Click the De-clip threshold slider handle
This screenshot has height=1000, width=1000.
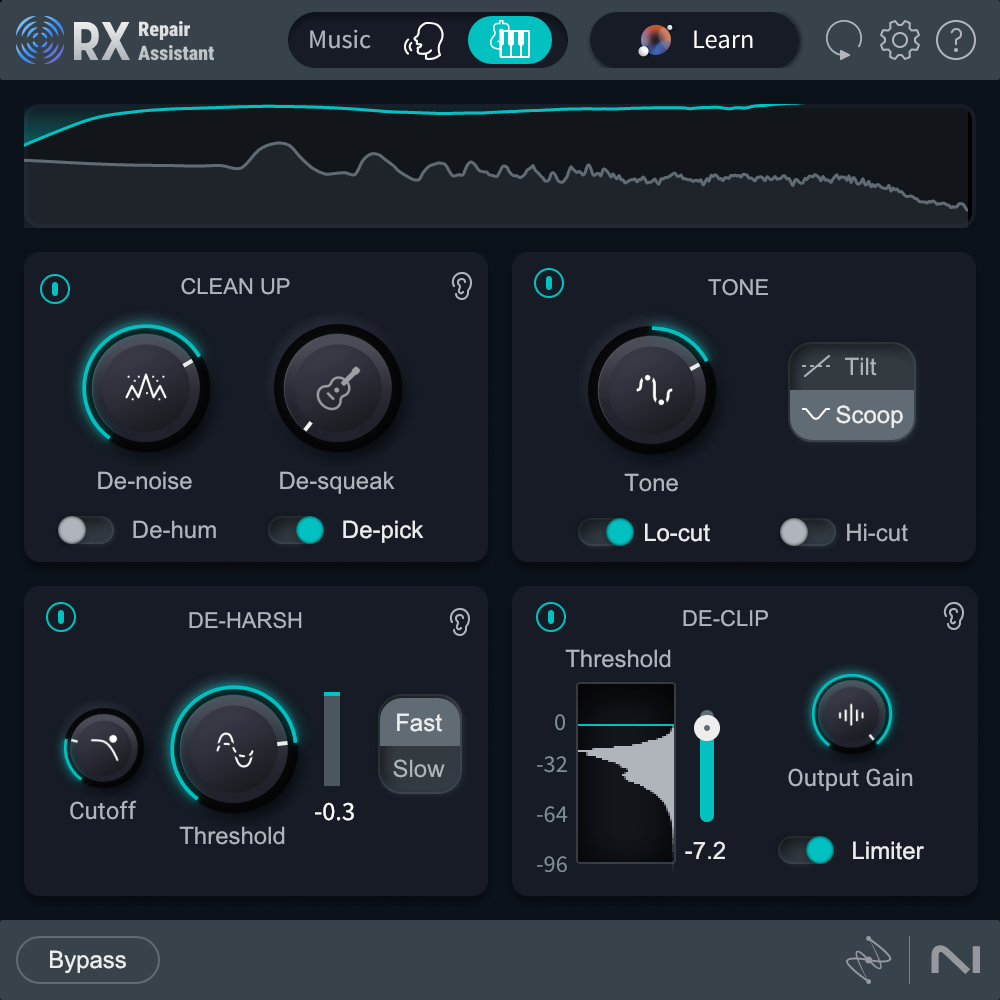point(707,727)
